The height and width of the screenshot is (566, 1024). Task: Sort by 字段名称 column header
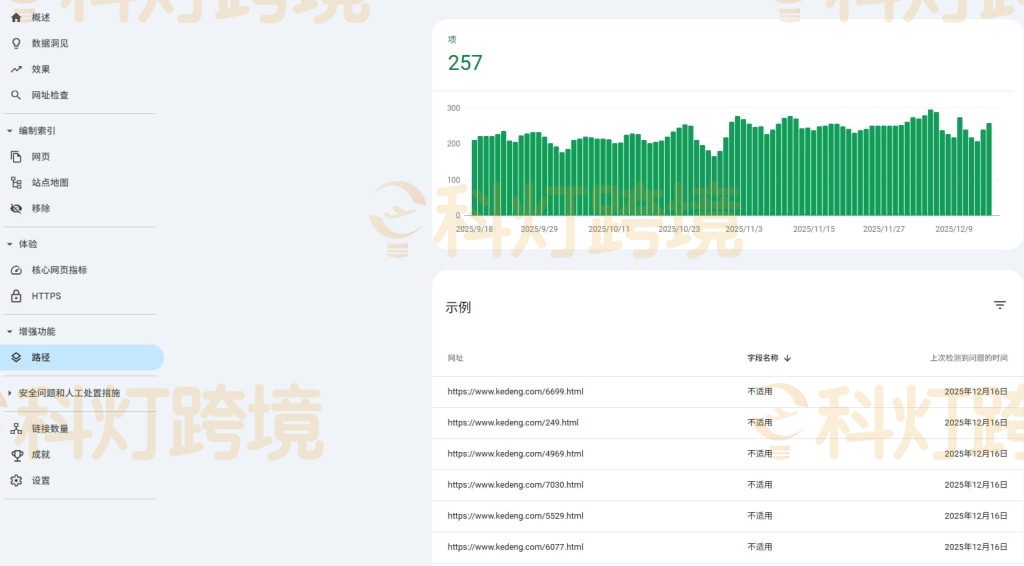(763, 358)
